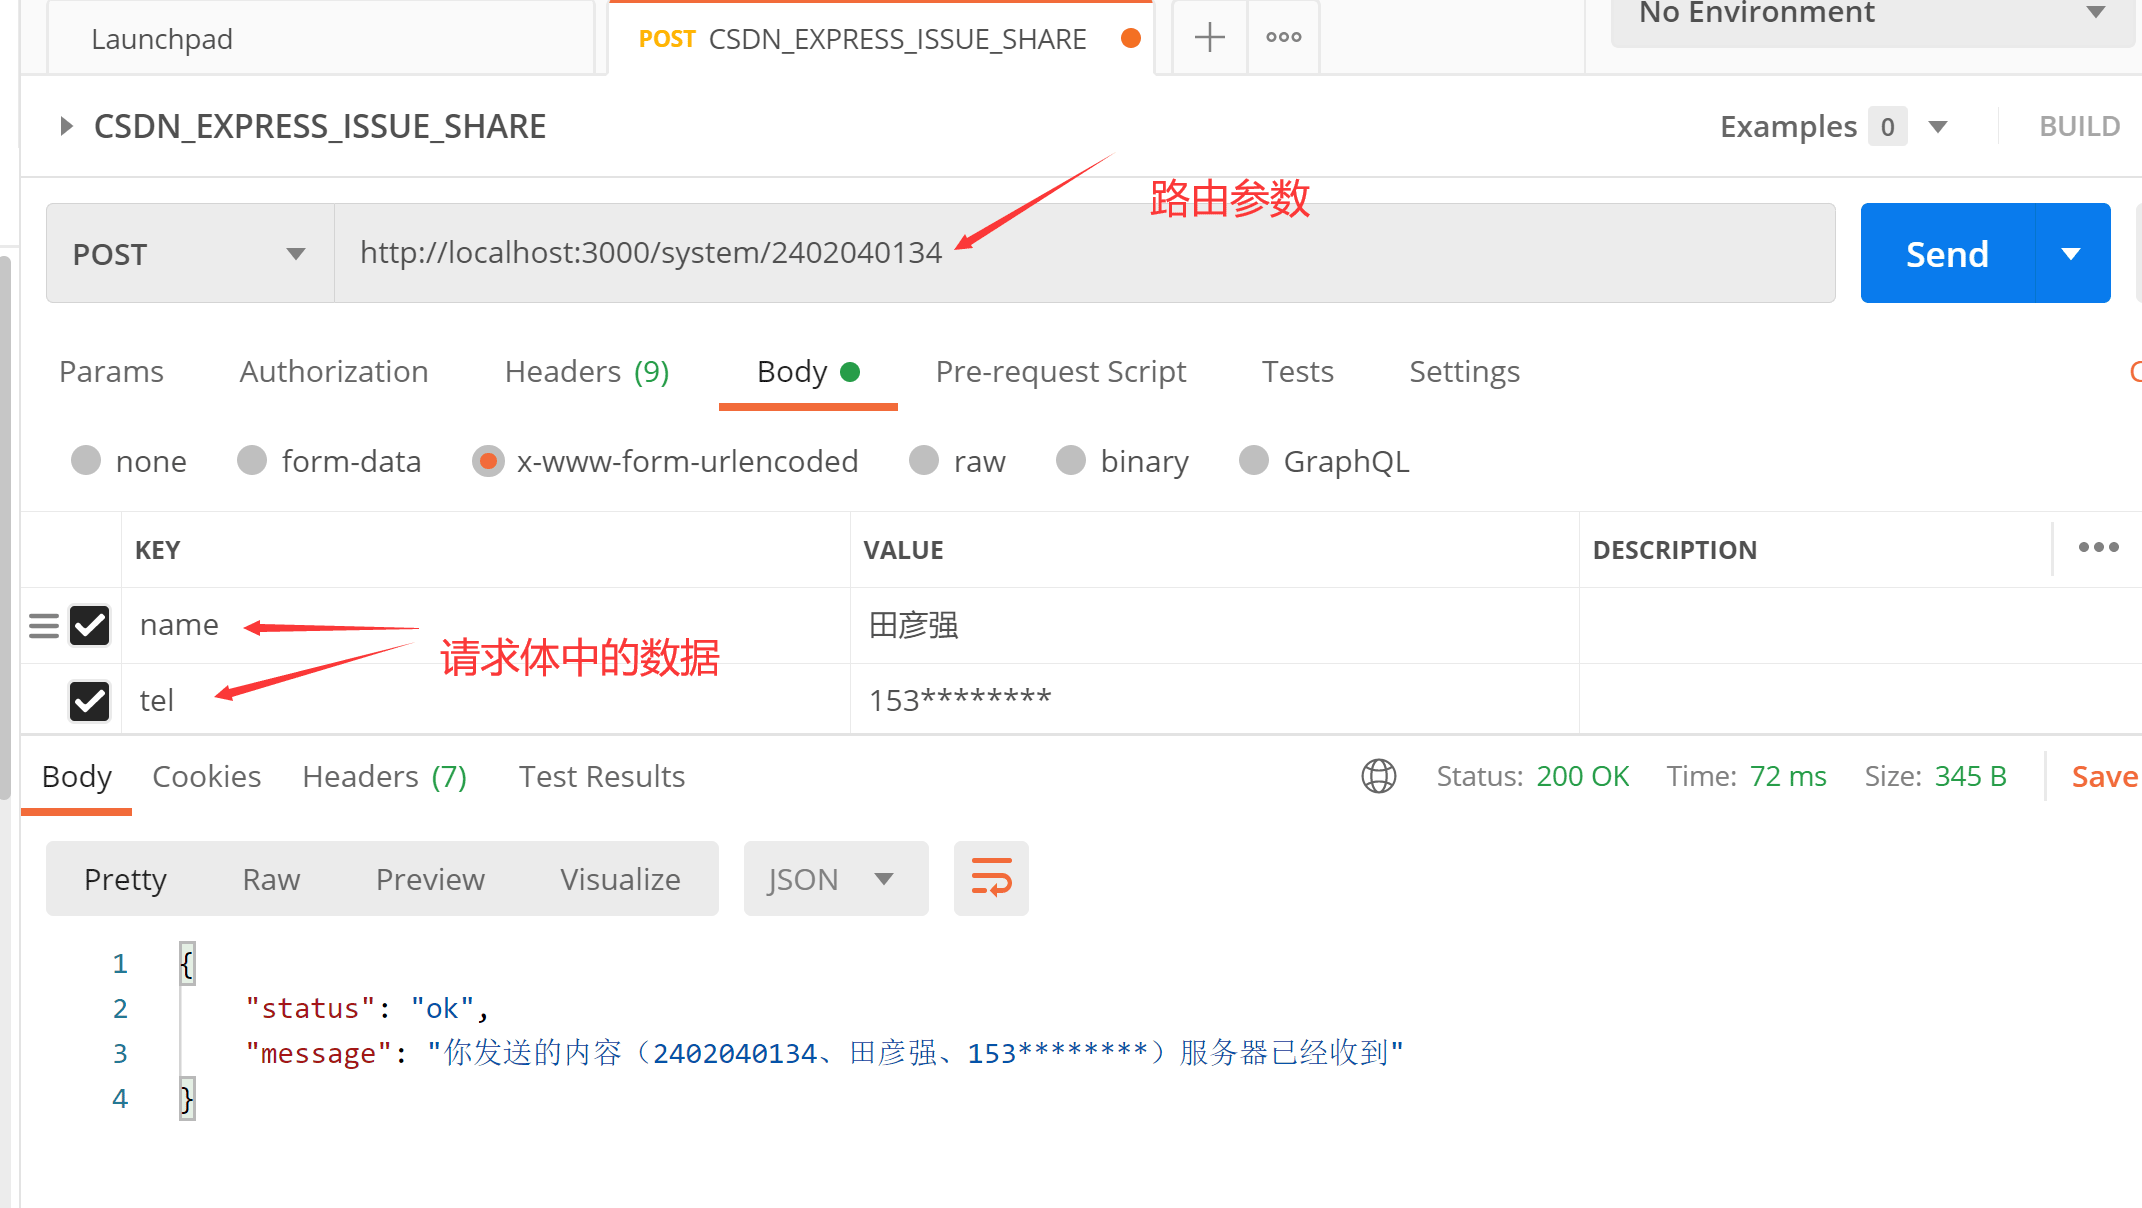This screenshot has height=1208, width=2142.
Task: Open the Send button dropdown arrow
Action: pos(2071,254)
